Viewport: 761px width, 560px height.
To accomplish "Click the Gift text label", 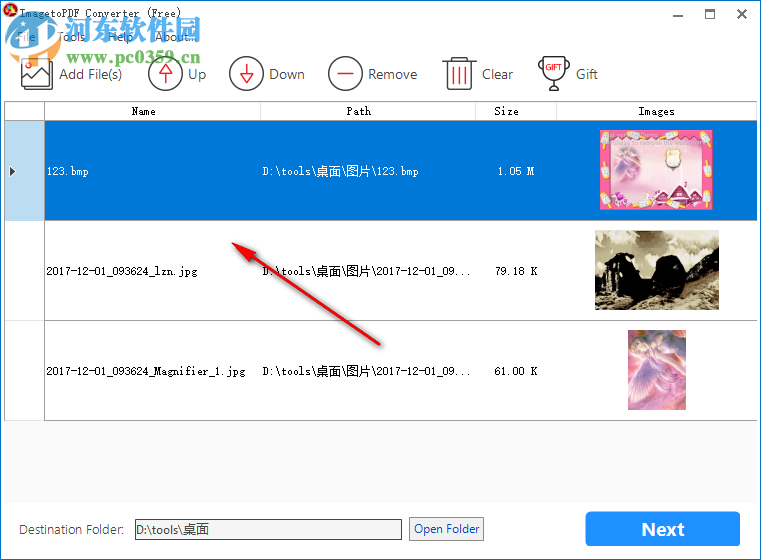I will coord(586,74).
